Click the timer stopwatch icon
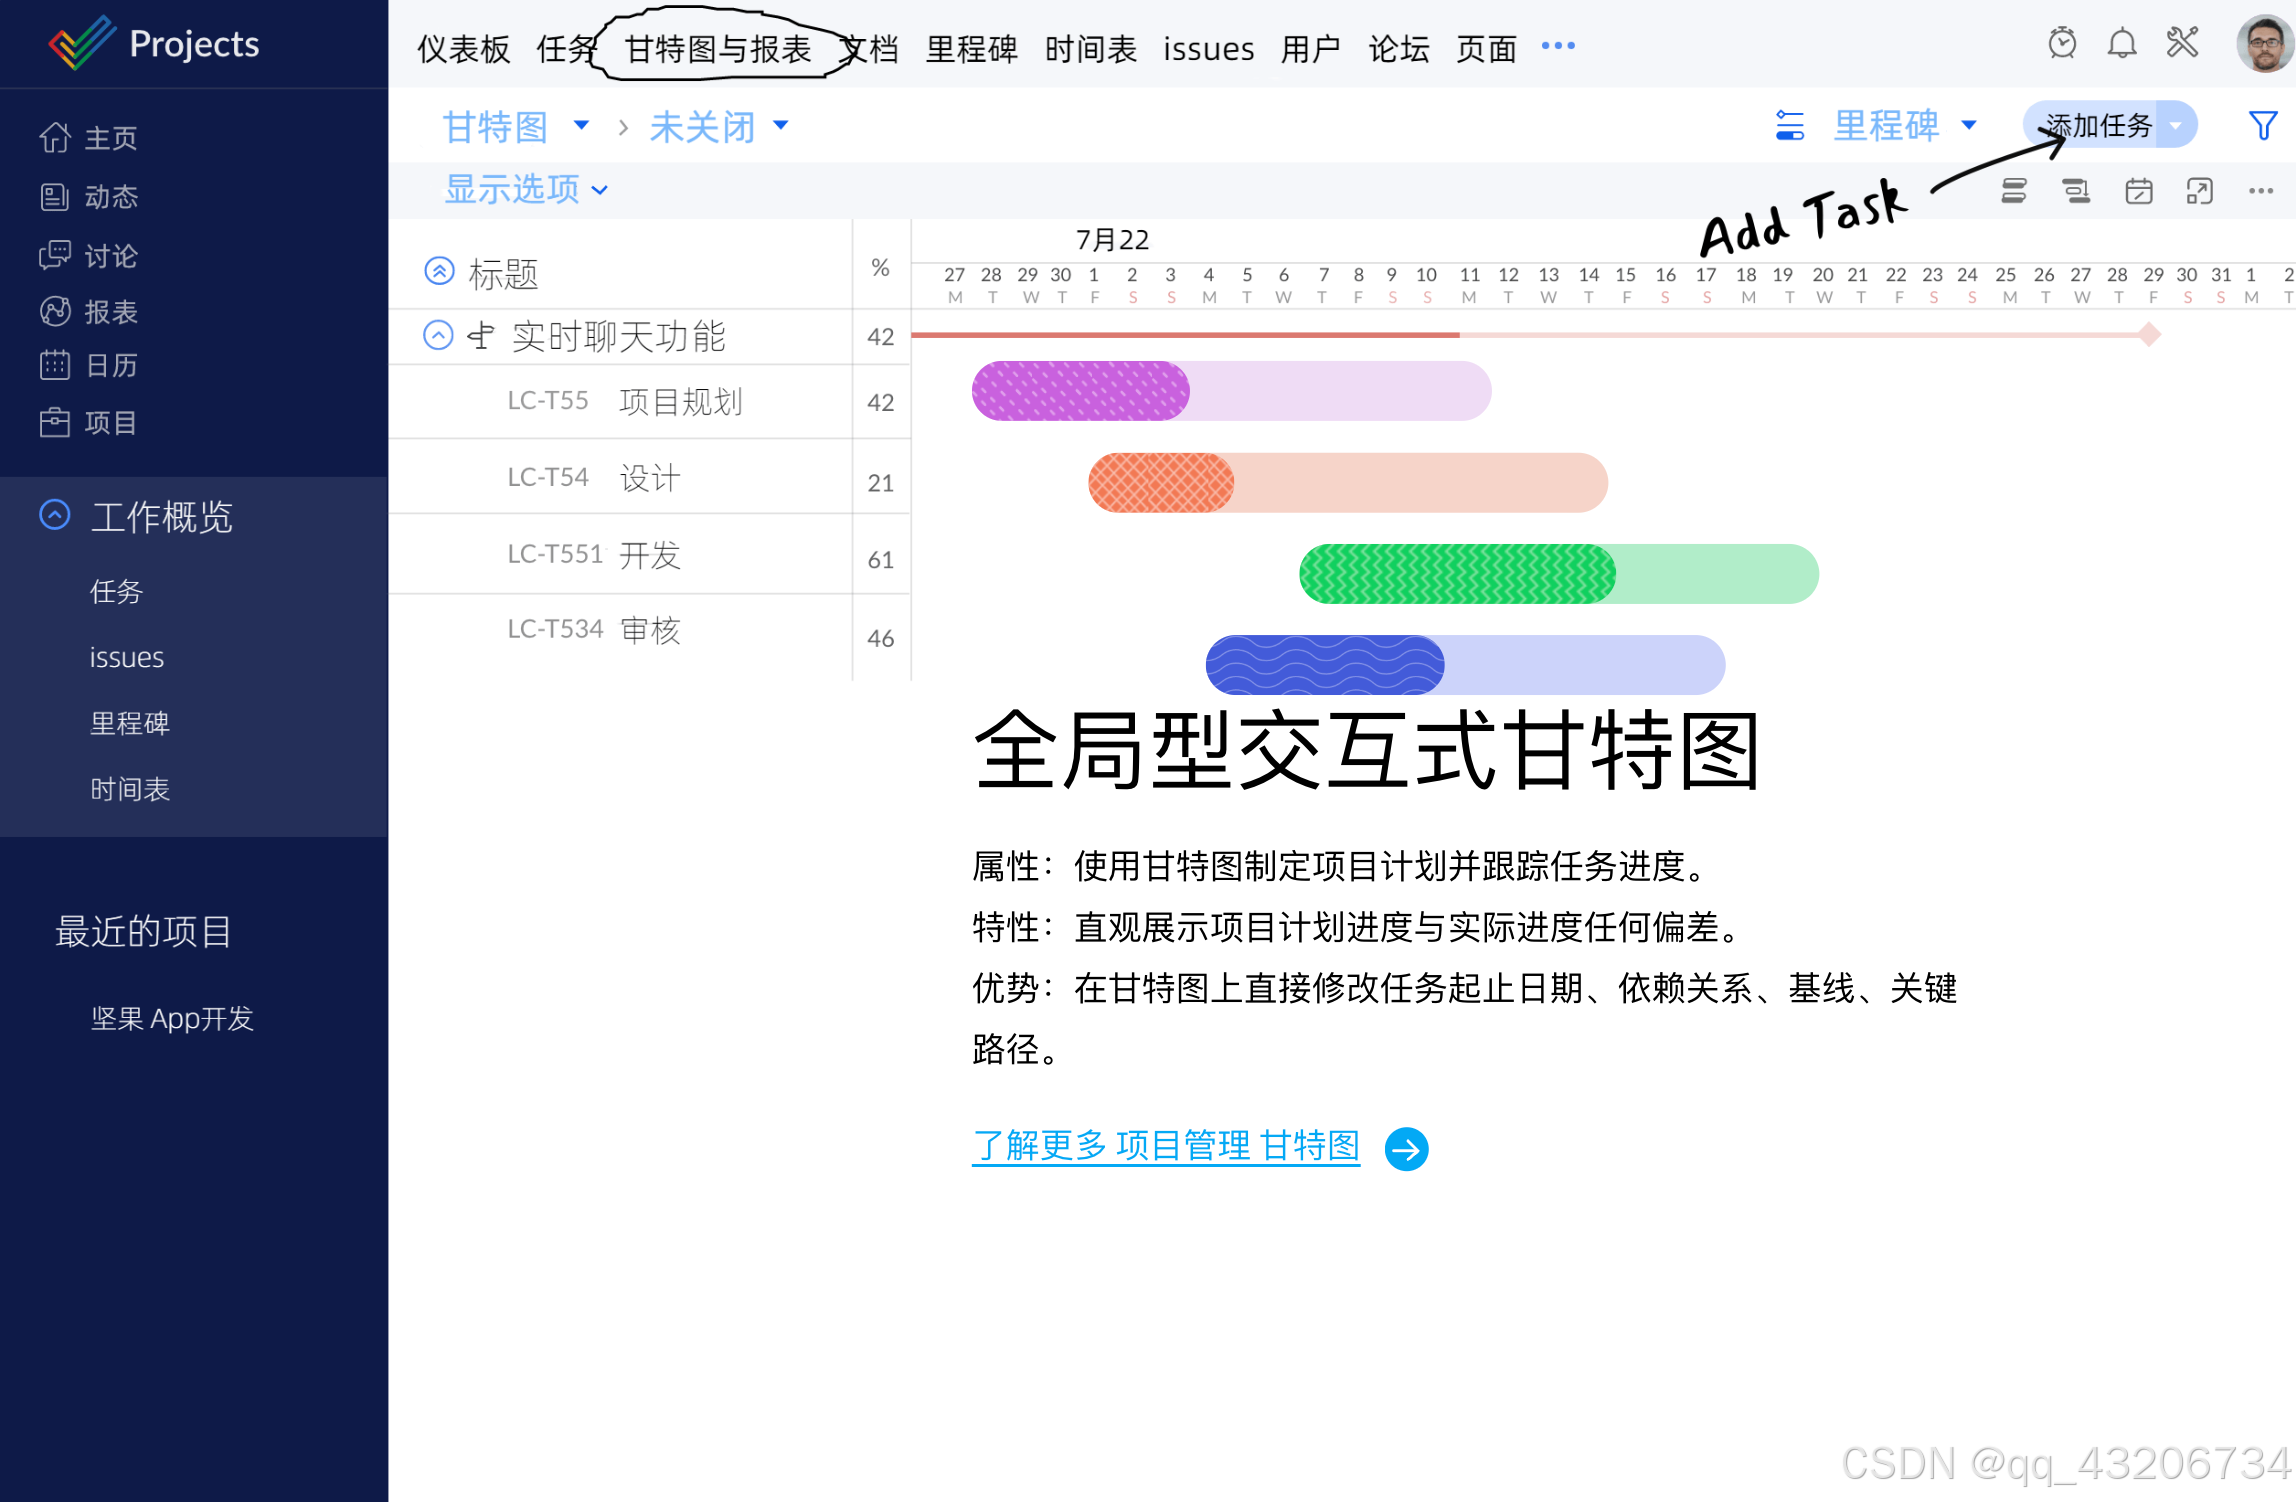 click(x=2061, y=44)
